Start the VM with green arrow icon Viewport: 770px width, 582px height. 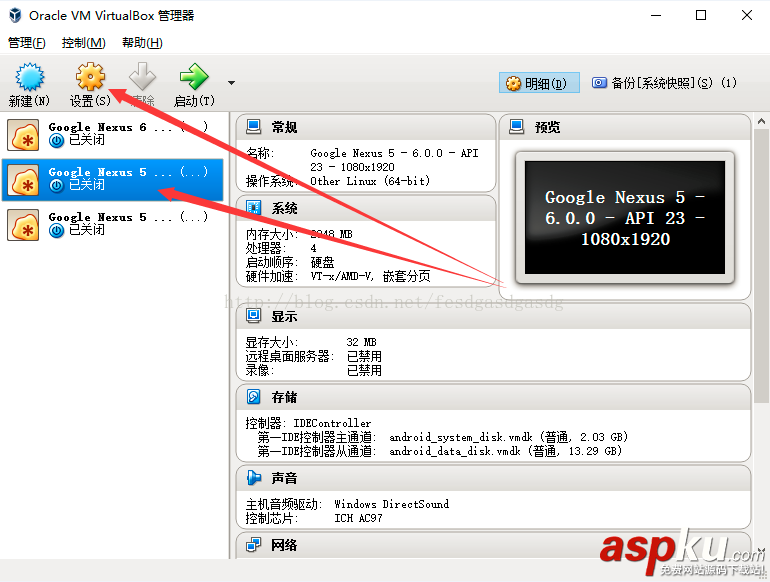pos(194,77)
